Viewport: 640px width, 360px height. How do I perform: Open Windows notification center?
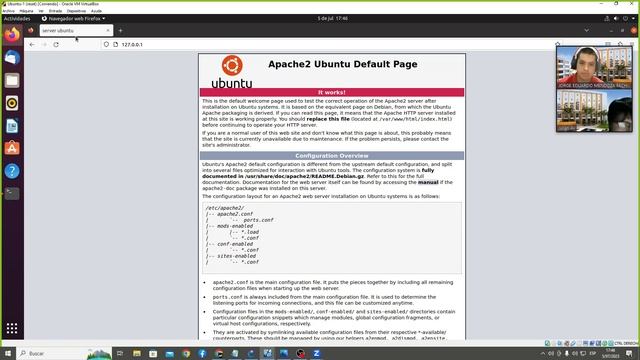(629, 353)
